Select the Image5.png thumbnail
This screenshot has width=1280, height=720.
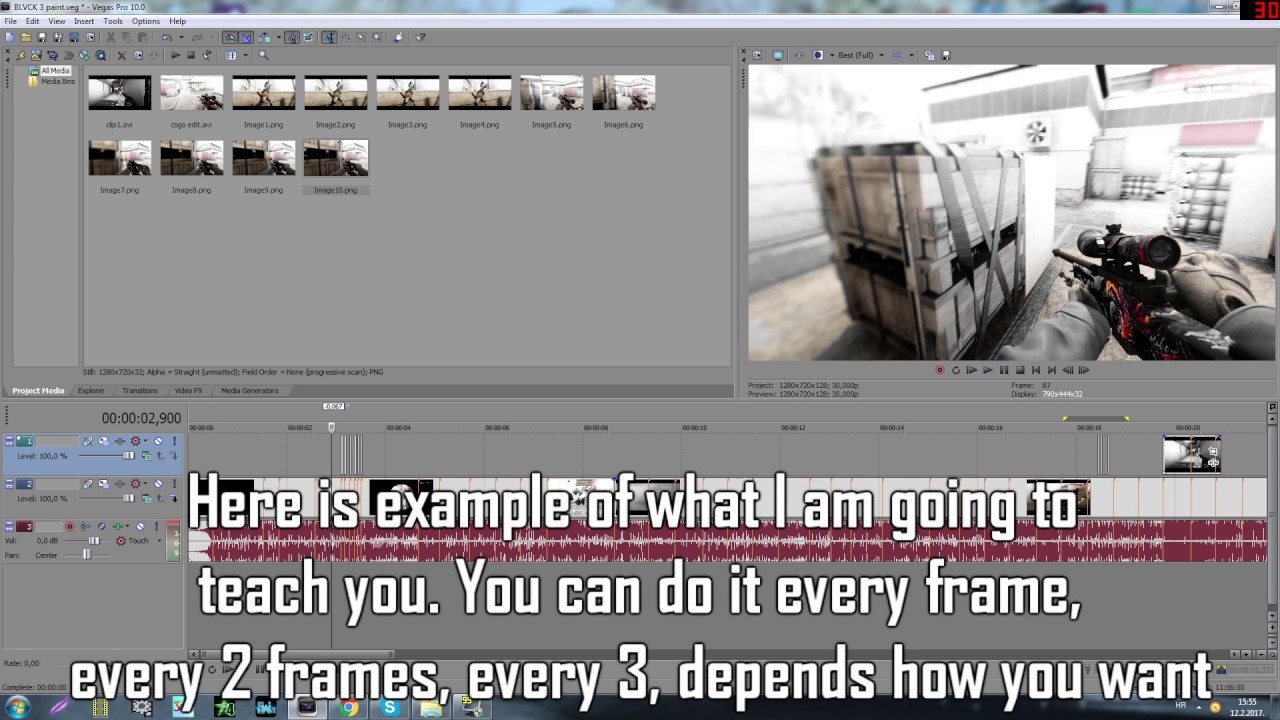(x=551, y=93)
